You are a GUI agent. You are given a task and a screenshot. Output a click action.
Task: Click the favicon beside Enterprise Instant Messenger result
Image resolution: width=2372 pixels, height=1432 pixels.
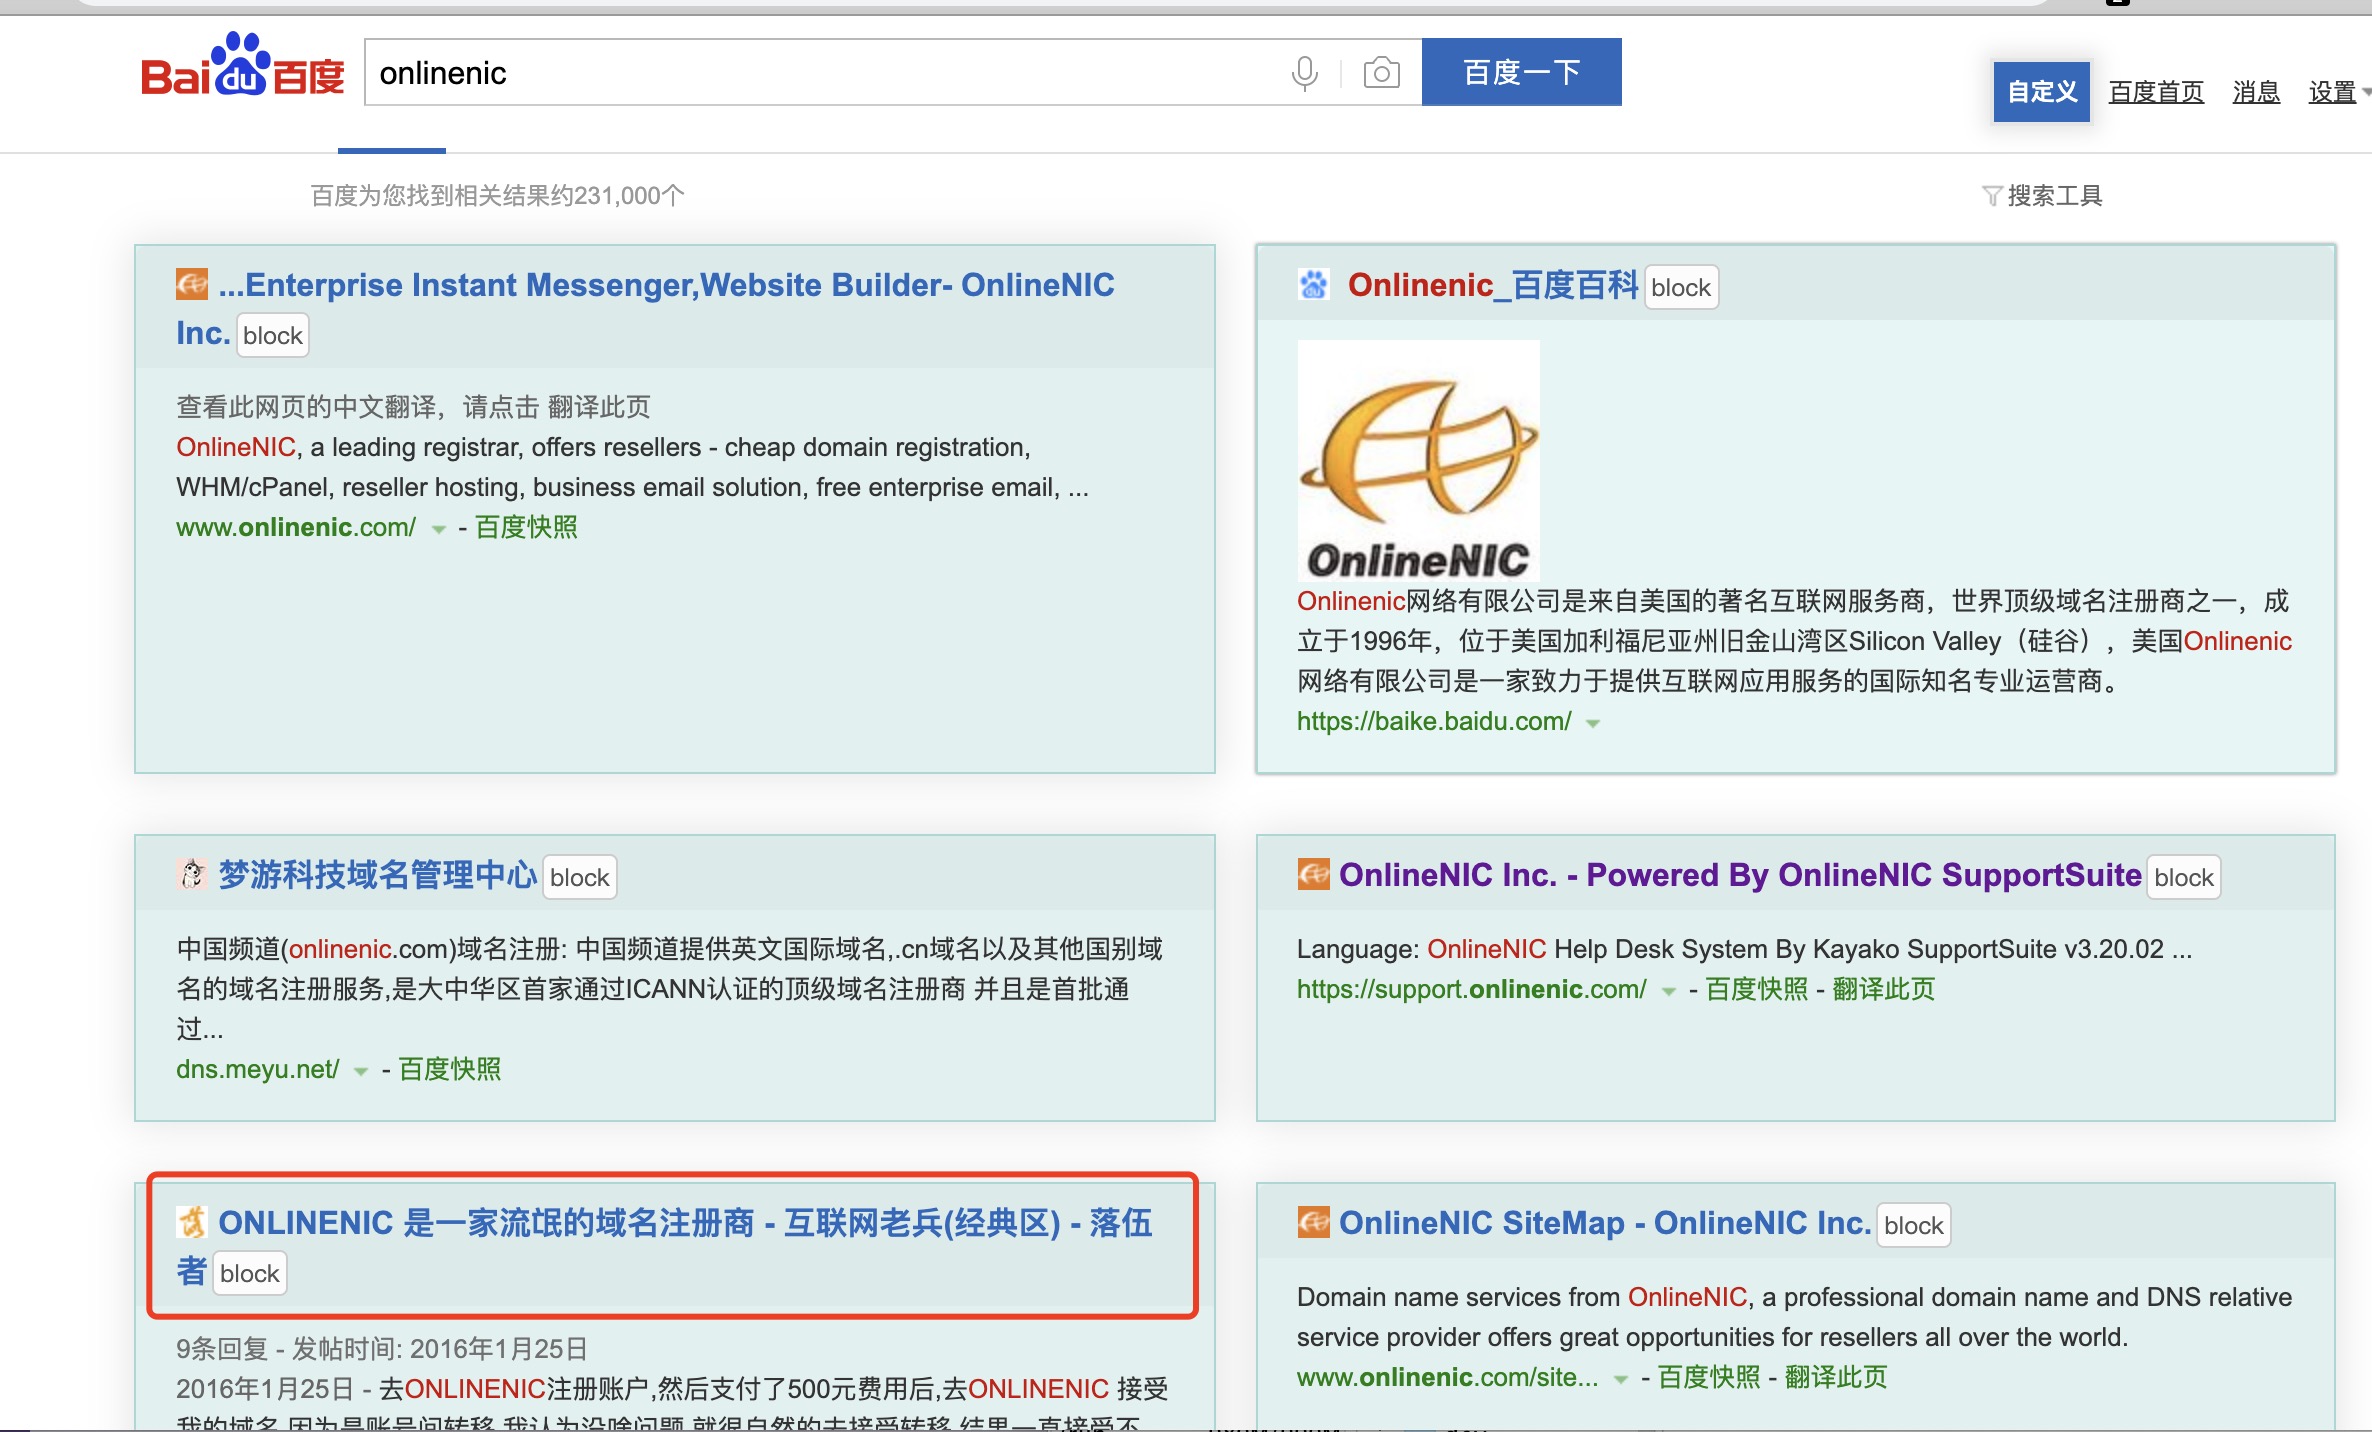tap(192, 285)
